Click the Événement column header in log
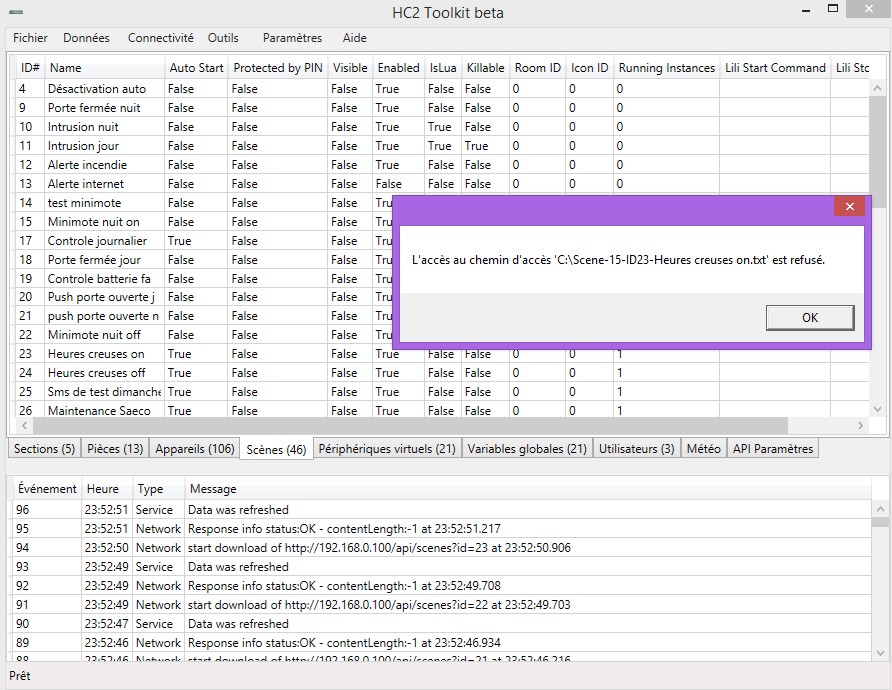892x690 pixels. coord(47,489)
